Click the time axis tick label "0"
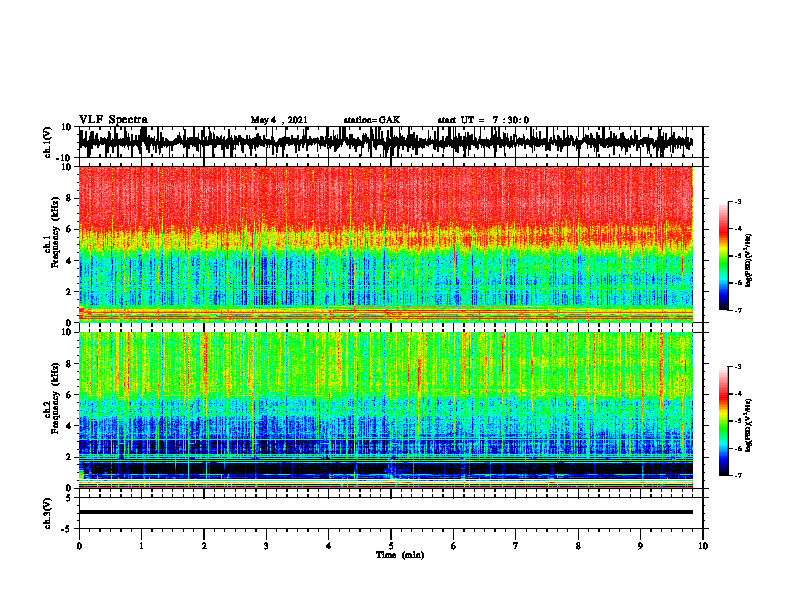792x612 pixels. (79, 546)
